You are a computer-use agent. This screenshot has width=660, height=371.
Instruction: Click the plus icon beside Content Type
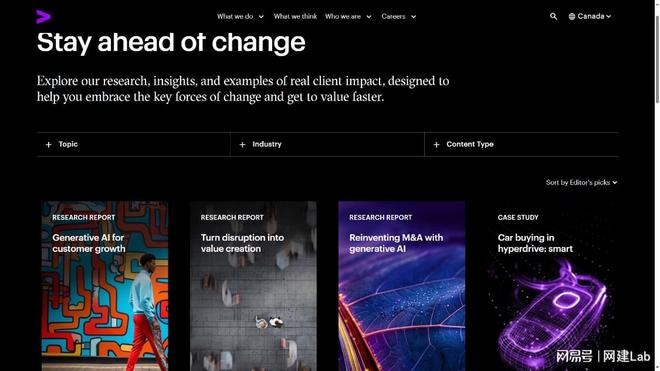(436, 144)
